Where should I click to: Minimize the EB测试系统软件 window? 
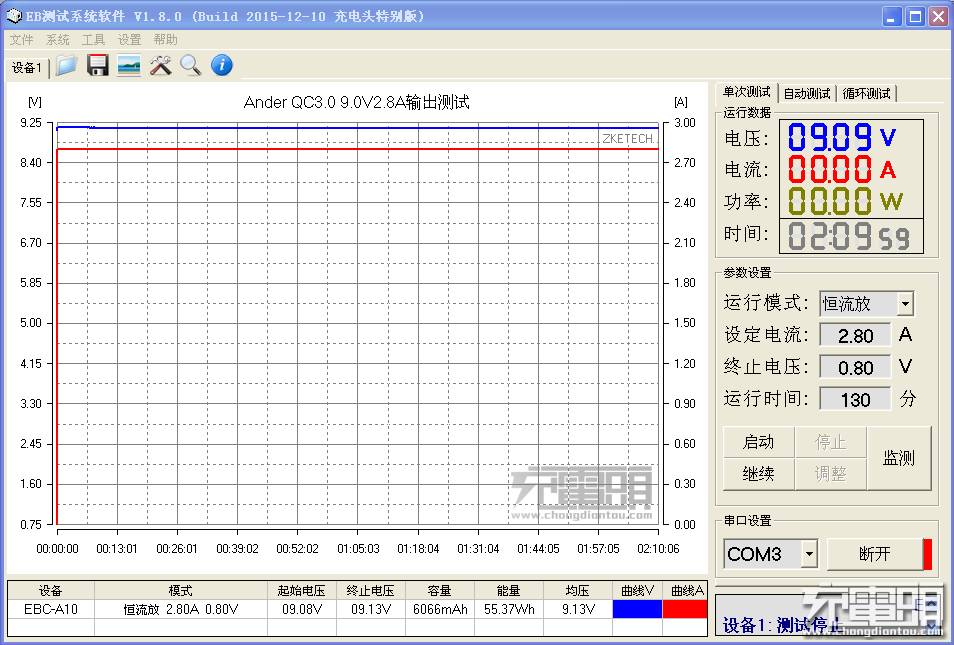pyautogui.click(x=892, y=16)
